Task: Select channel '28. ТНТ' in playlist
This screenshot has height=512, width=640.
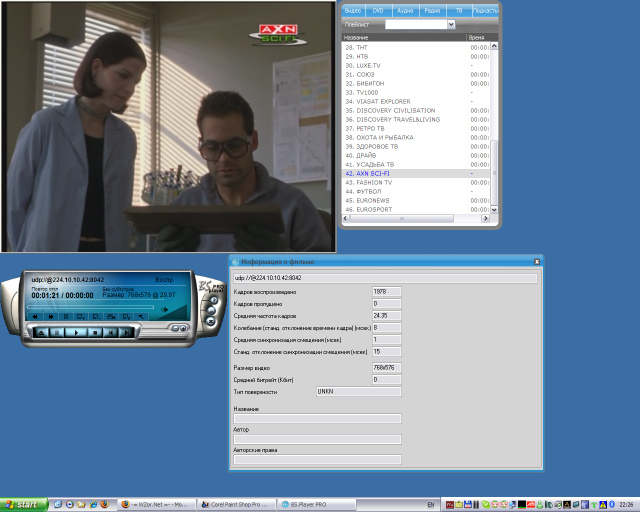Action: pyautogui.click(x=416, y=47)
